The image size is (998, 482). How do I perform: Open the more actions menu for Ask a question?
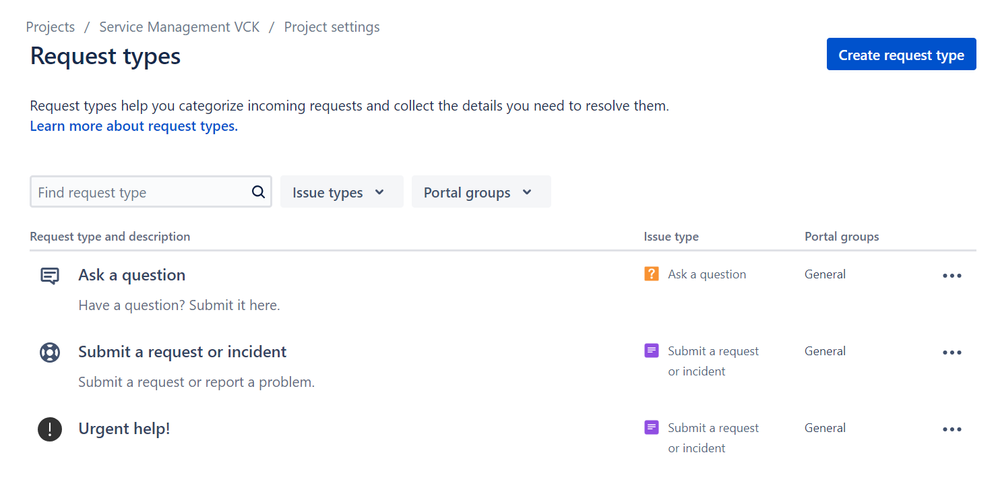(x=952, y=276)
